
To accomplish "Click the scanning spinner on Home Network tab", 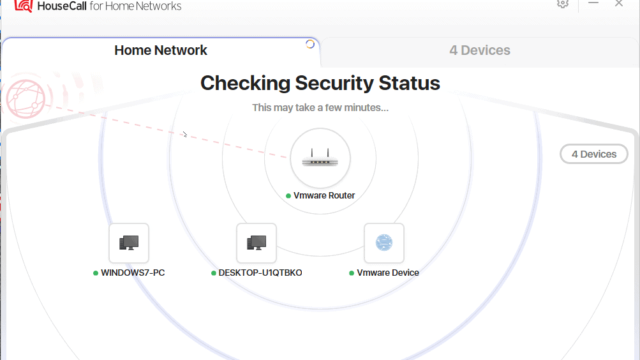I will coord(310,44).
